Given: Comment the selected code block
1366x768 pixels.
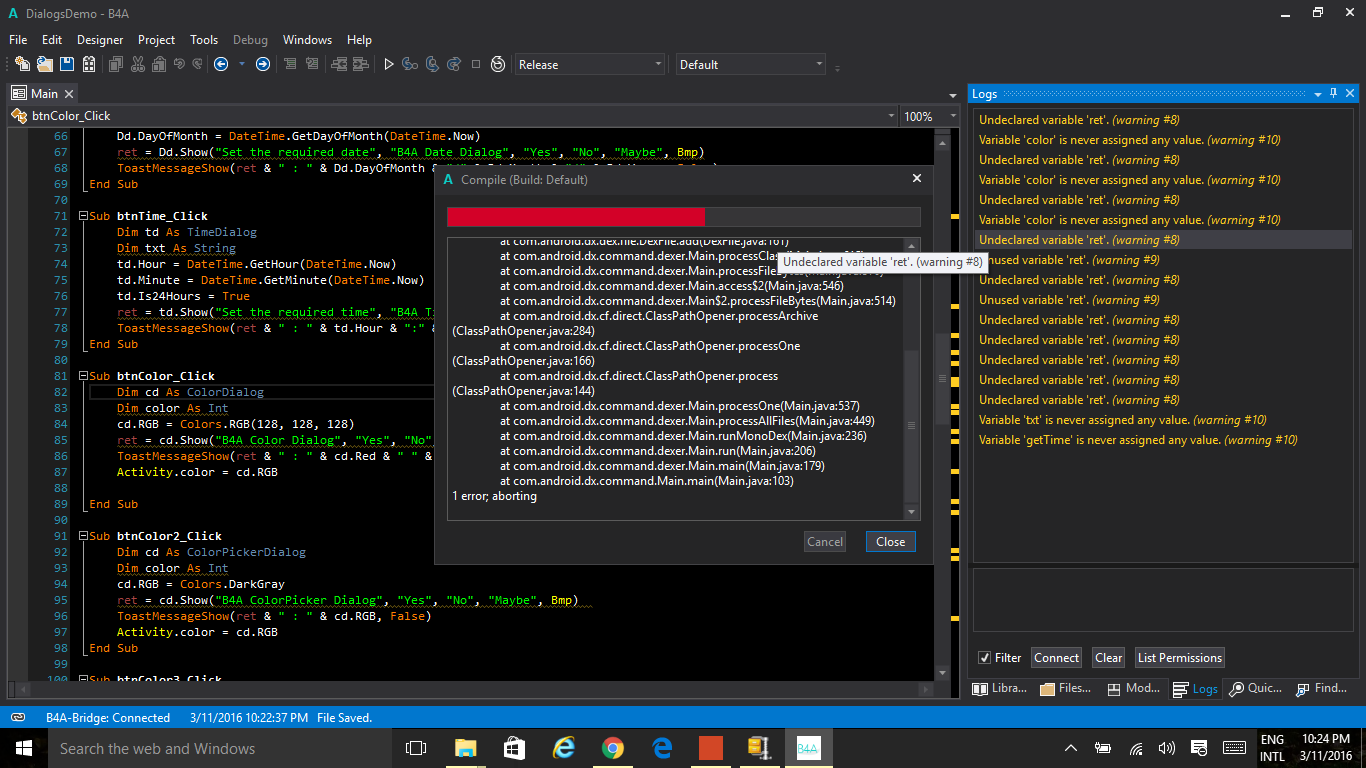Looking at the screenshot, I should [x=290, y=64].
